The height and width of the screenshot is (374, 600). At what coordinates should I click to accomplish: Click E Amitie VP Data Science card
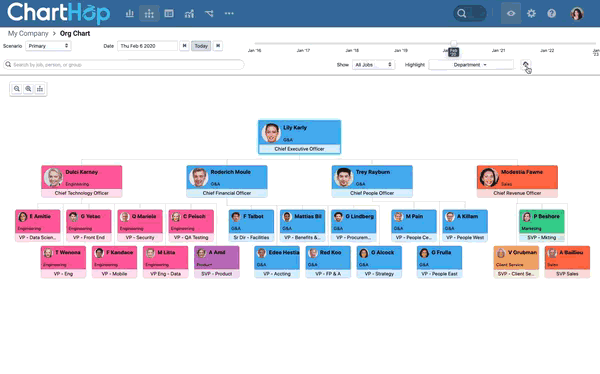coord(38,225)
